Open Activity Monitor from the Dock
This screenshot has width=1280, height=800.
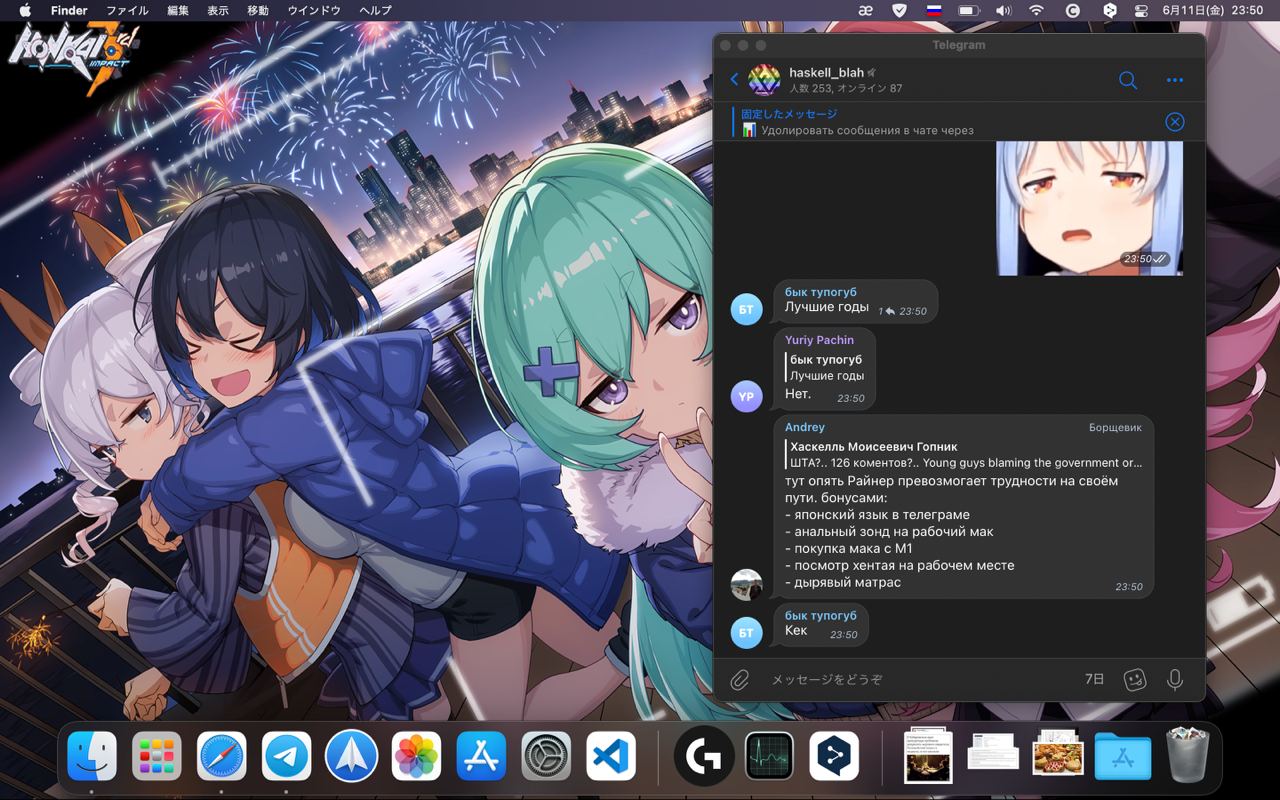769,756
